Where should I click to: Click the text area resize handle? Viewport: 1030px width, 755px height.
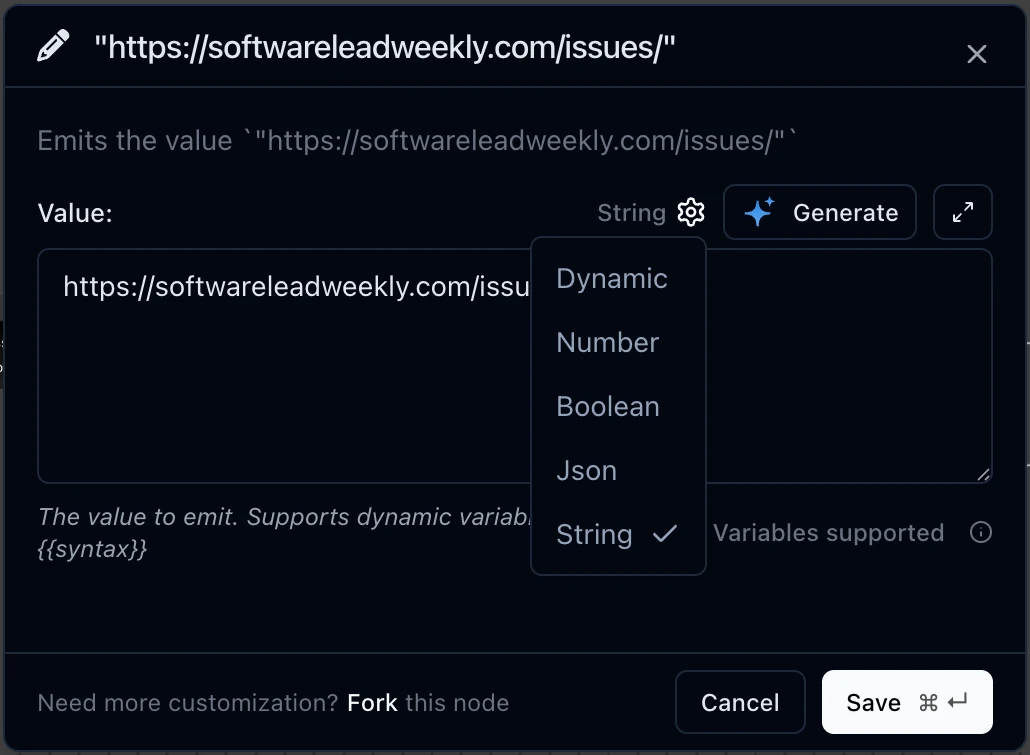coord(982,474)
